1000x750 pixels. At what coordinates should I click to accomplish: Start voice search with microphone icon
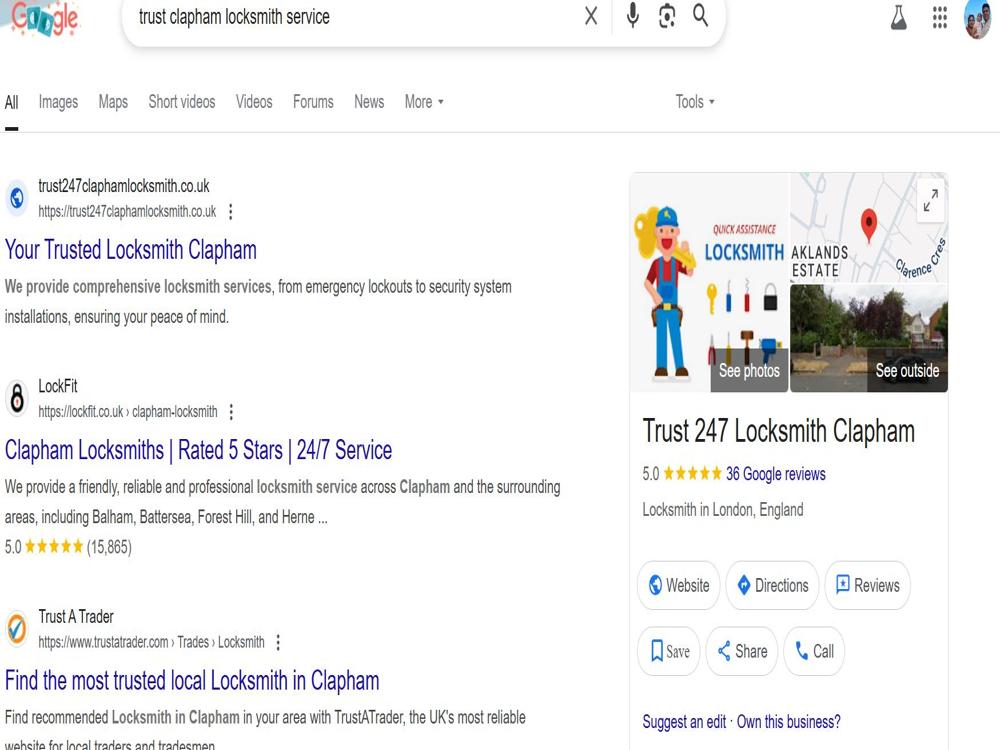pyautogui.click(x=632, y=16)
